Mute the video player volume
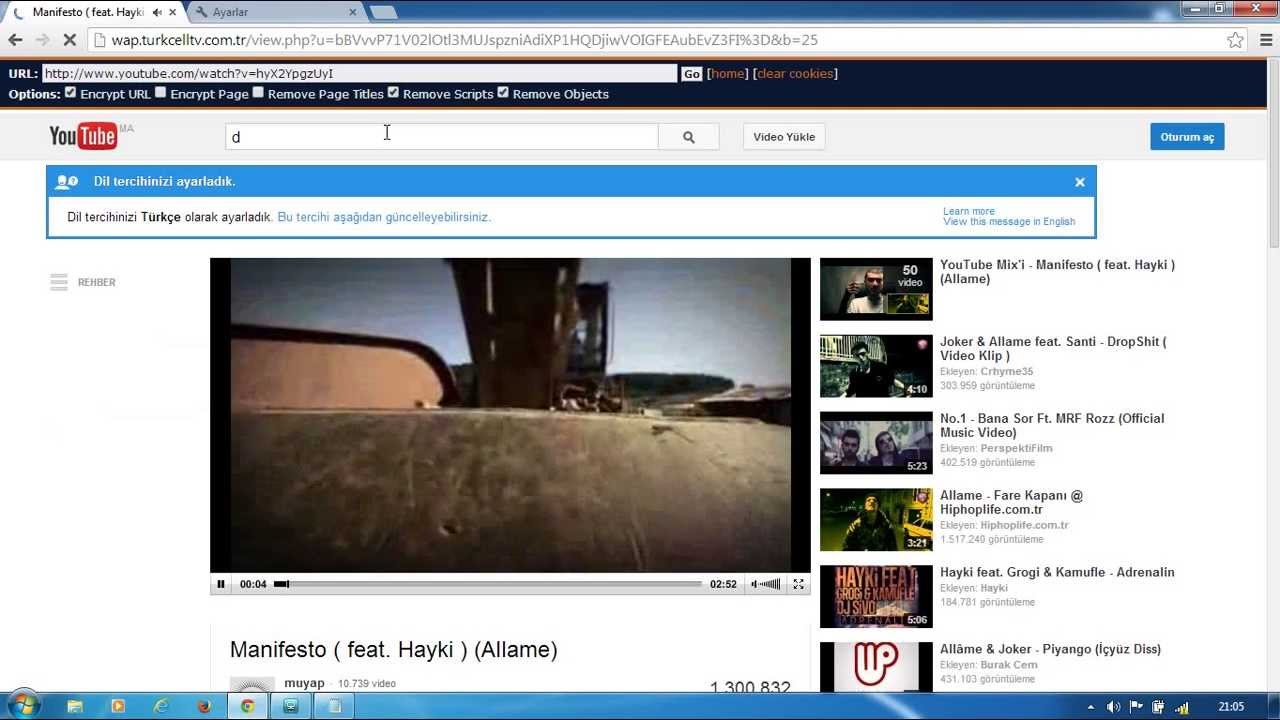1280x720 pixels. [x=755, y=584]
